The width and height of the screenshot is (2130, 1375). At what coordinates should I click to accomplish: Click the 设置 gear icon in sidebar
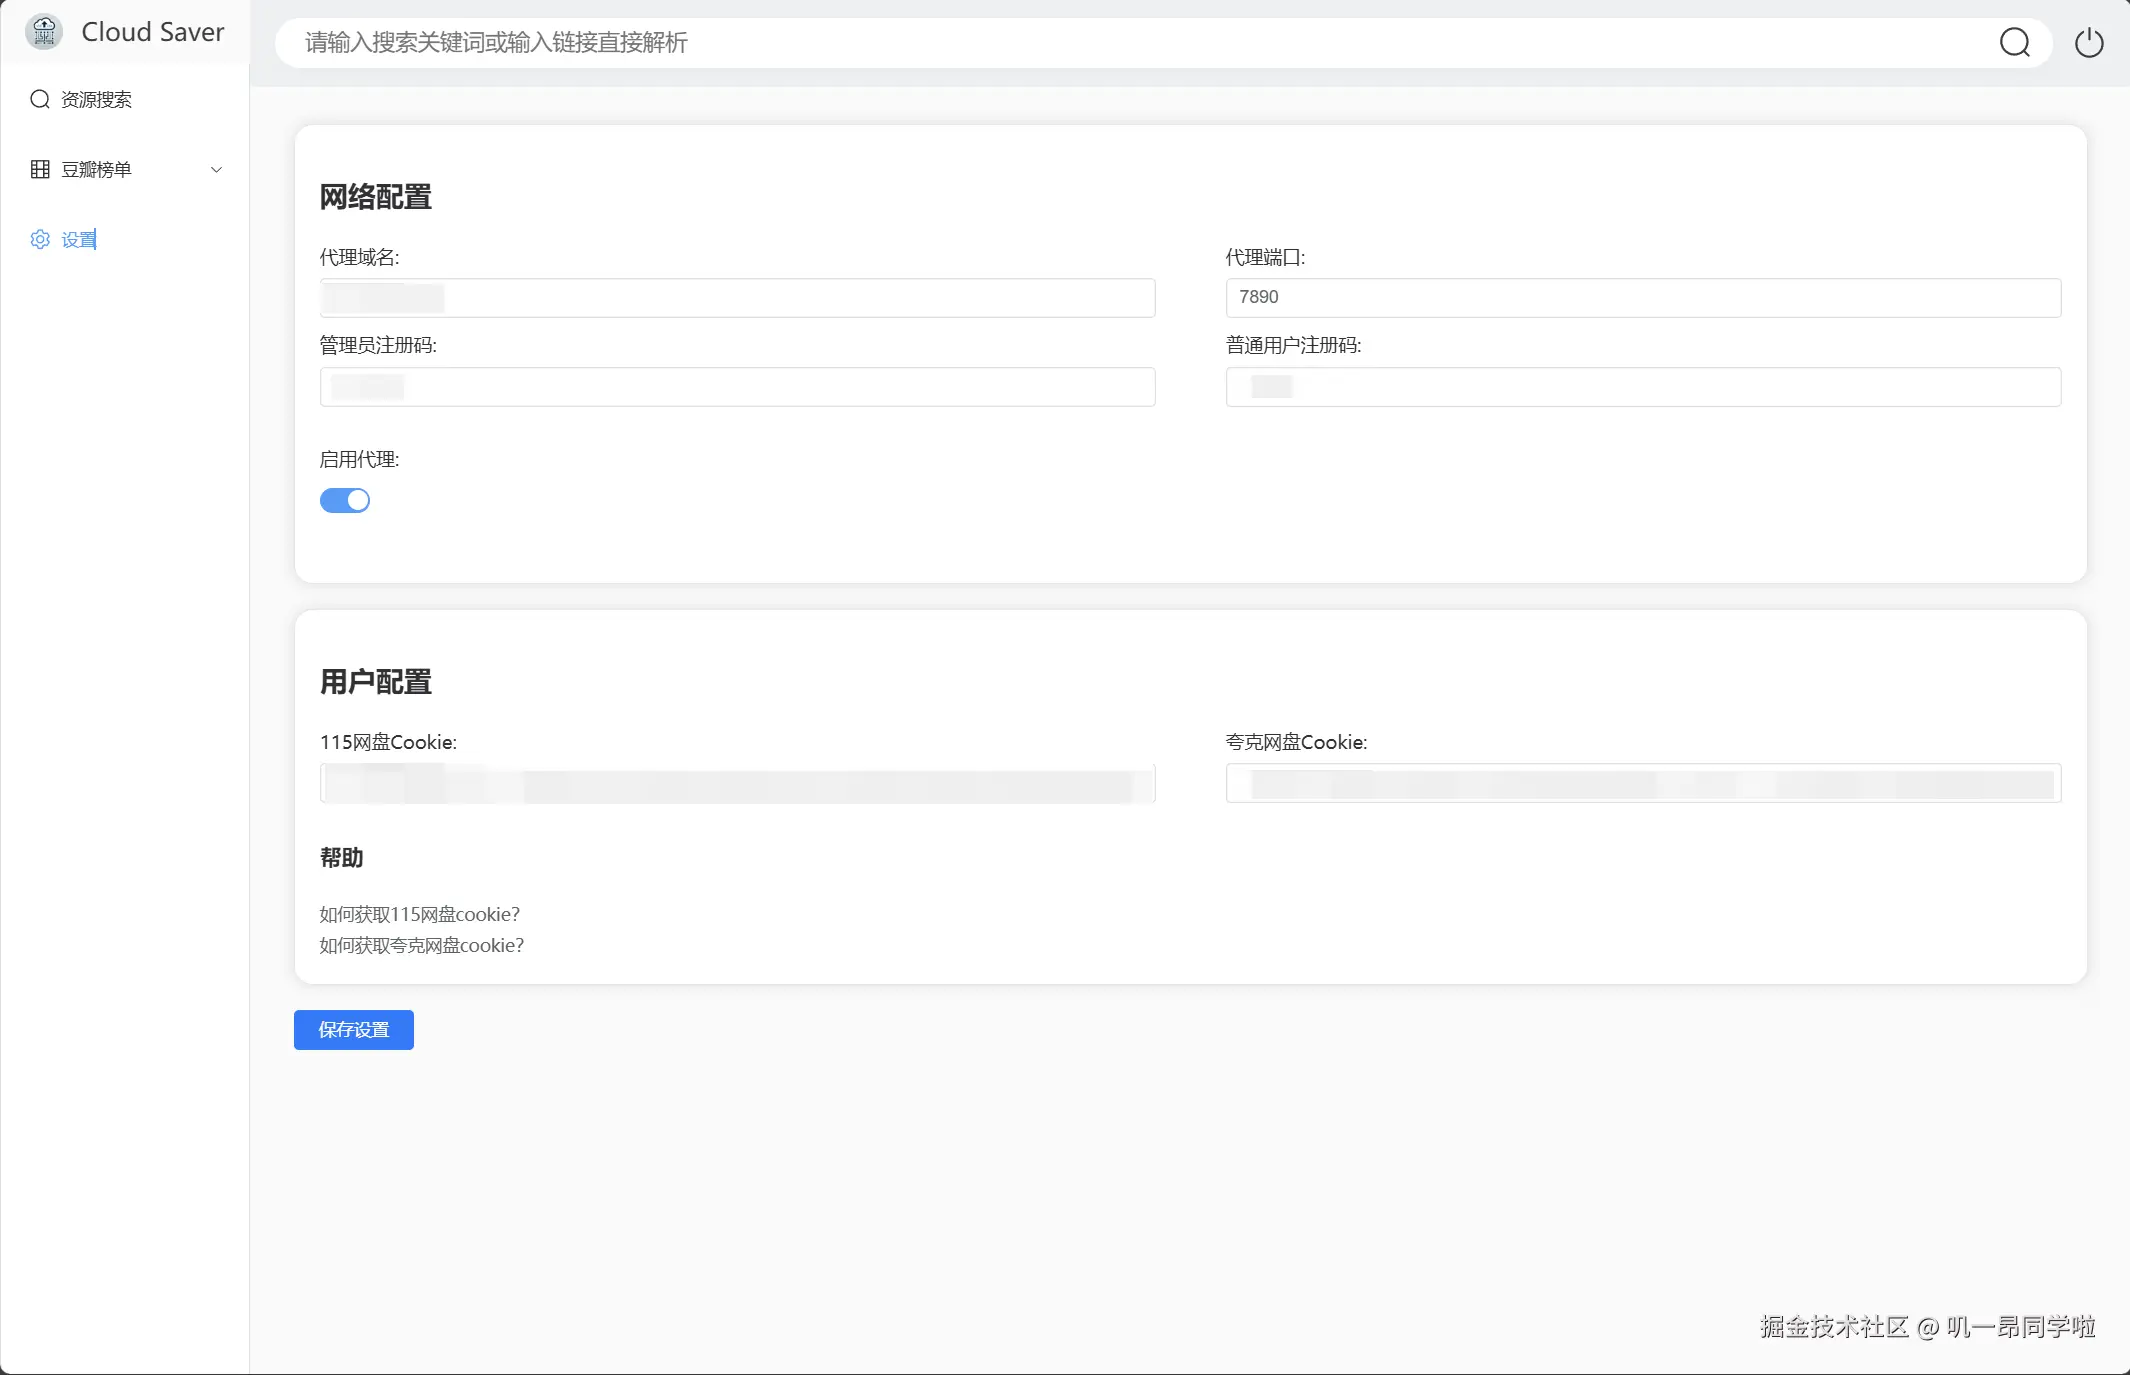coord(40,239)
